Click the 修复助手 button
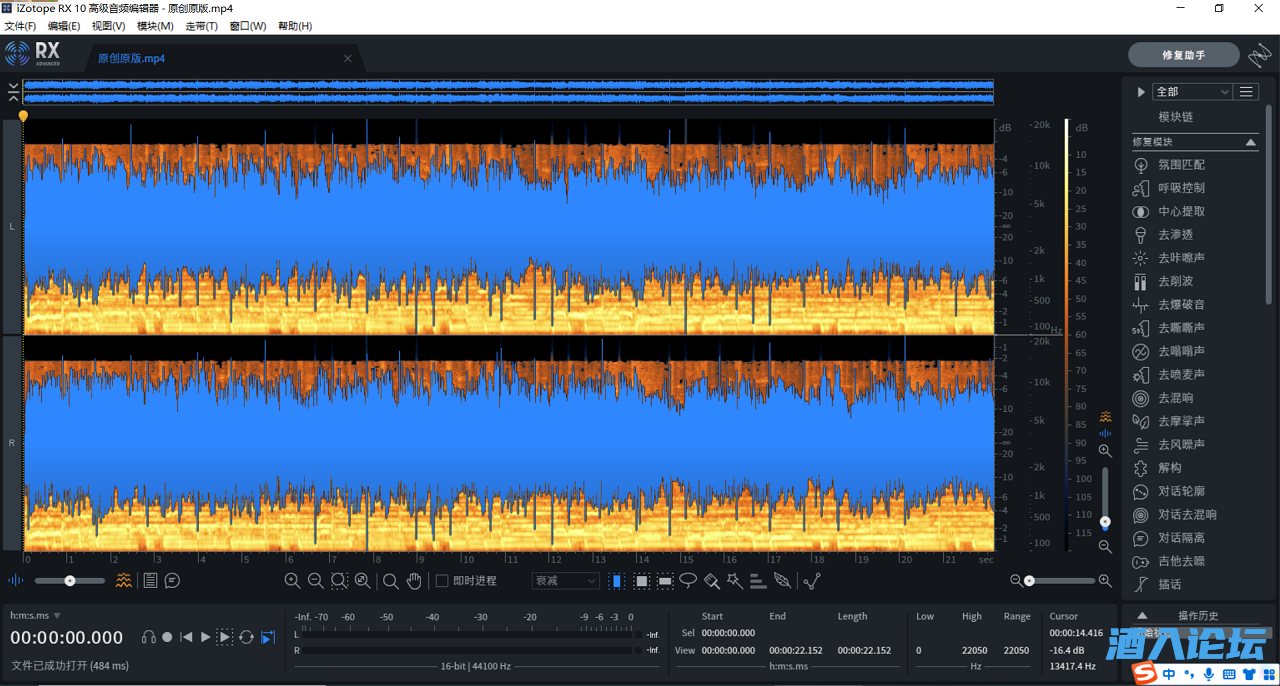The image size is (1280, 686). coord(1183,55)
